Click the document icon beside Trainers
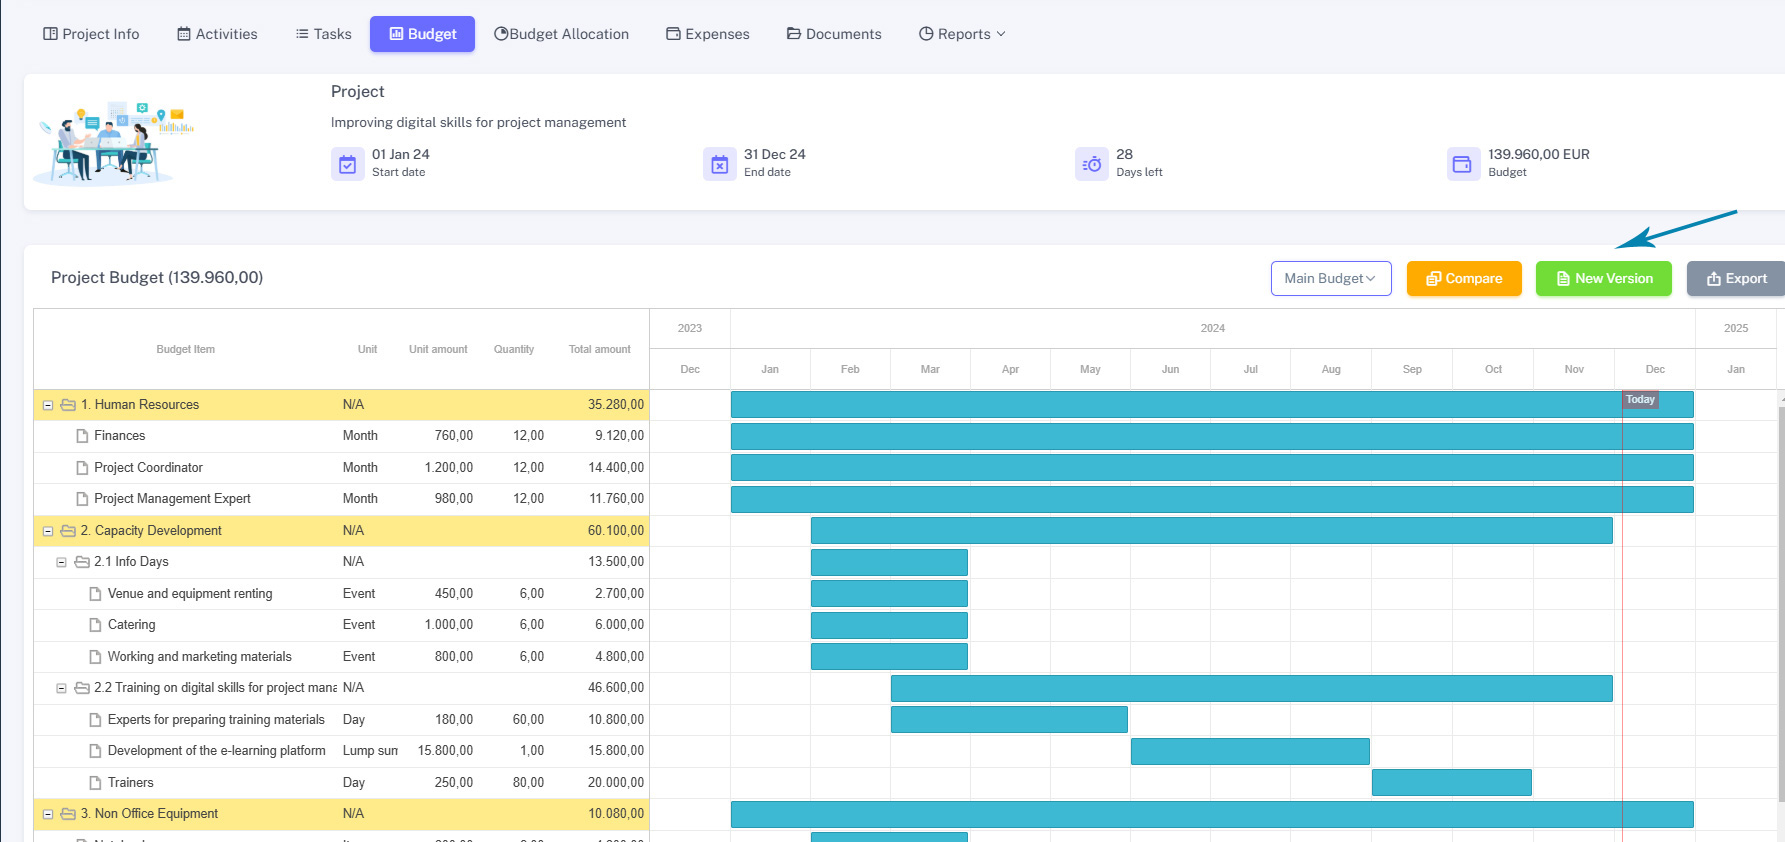Screen dimensions: 1785x842 click(95, 783)
